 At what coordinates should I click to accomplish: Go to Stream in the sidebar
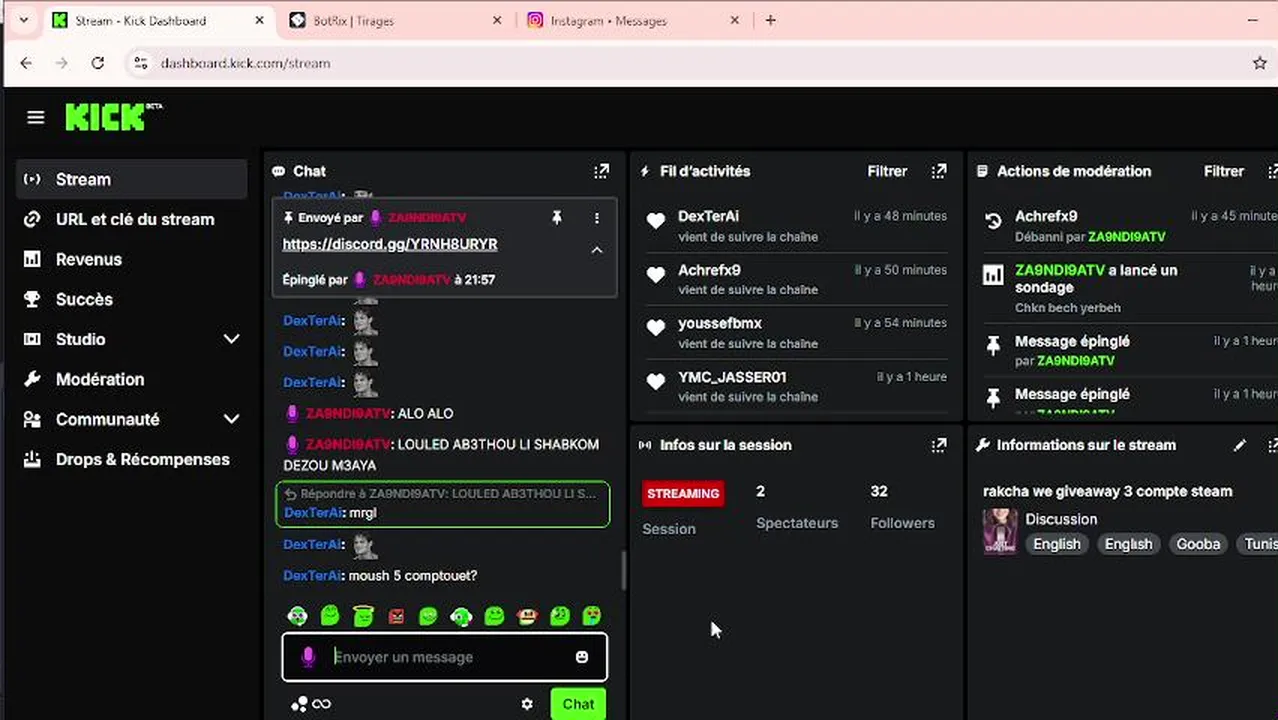click(132, 179)
